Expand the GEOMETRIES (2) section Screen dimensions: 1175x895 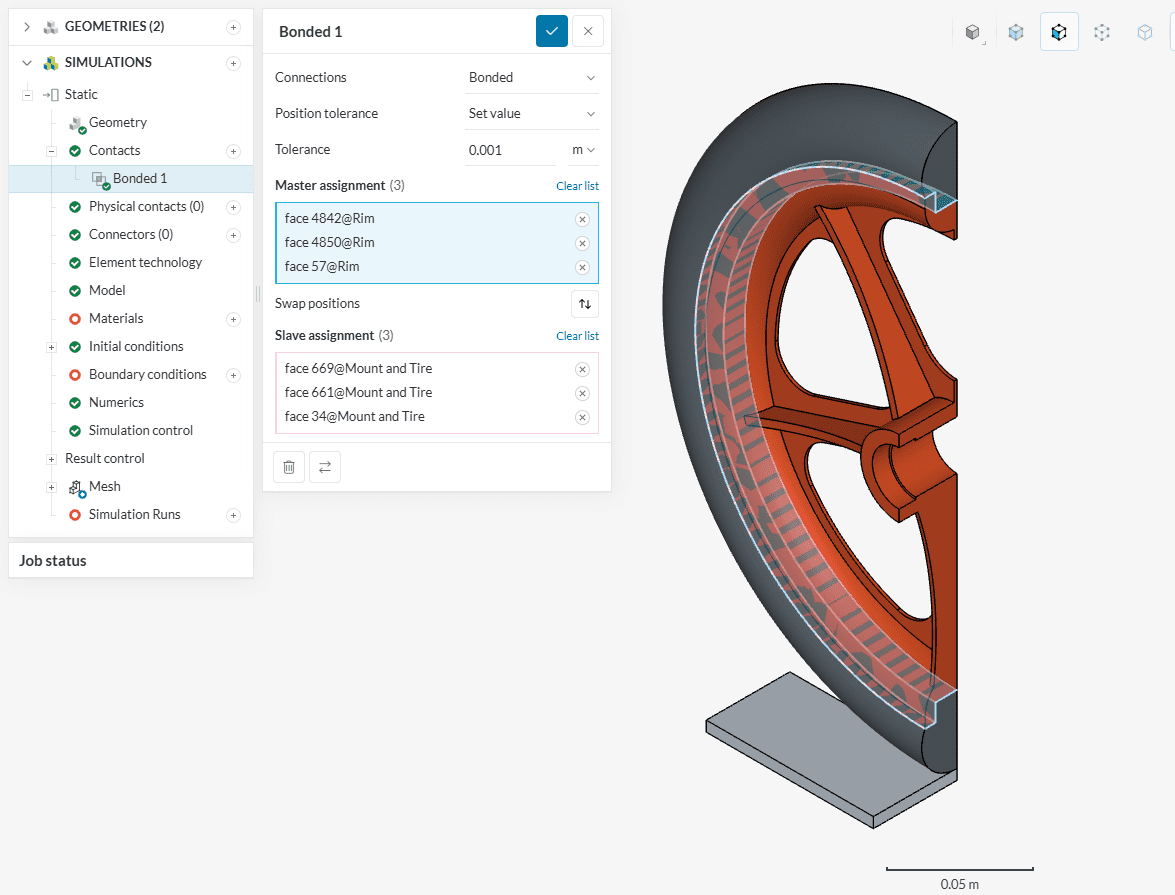click(x=27, y=27)
